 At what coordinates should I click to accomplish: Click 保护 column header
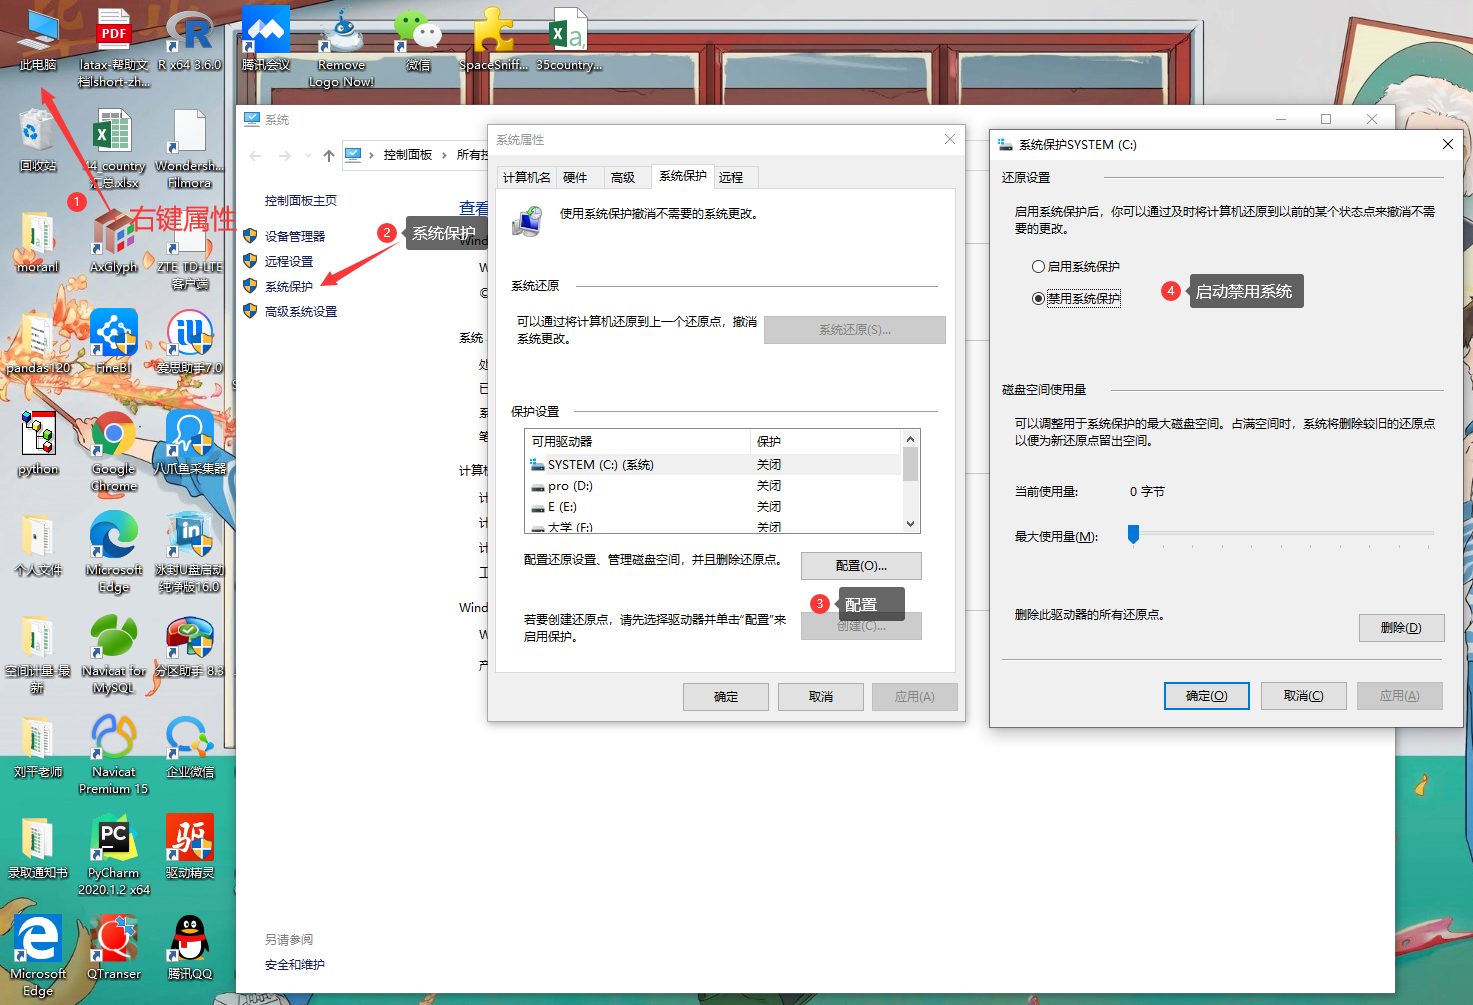[826, 442]
